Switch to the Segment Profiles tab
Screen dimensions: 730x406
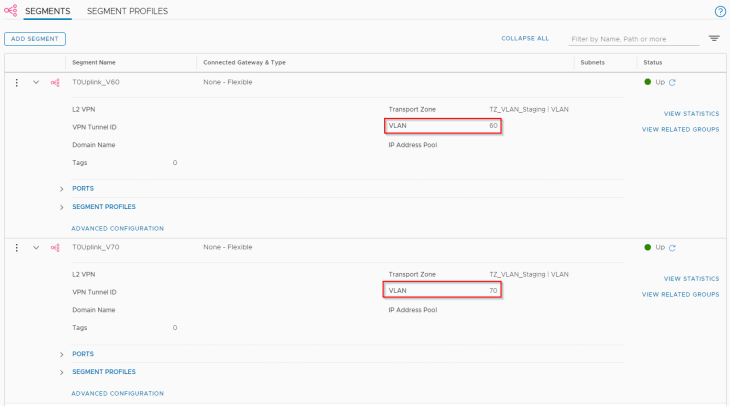pos(127,11)
